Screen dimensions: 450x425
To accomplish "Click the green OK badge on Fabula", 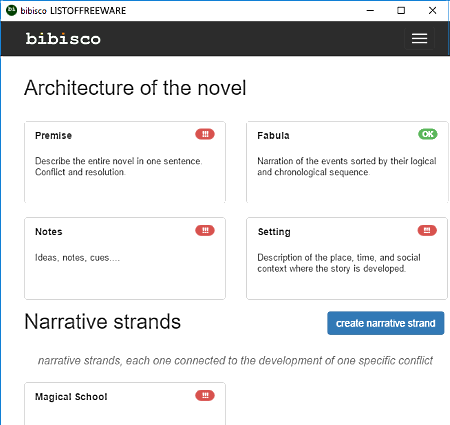I will 428,134.
